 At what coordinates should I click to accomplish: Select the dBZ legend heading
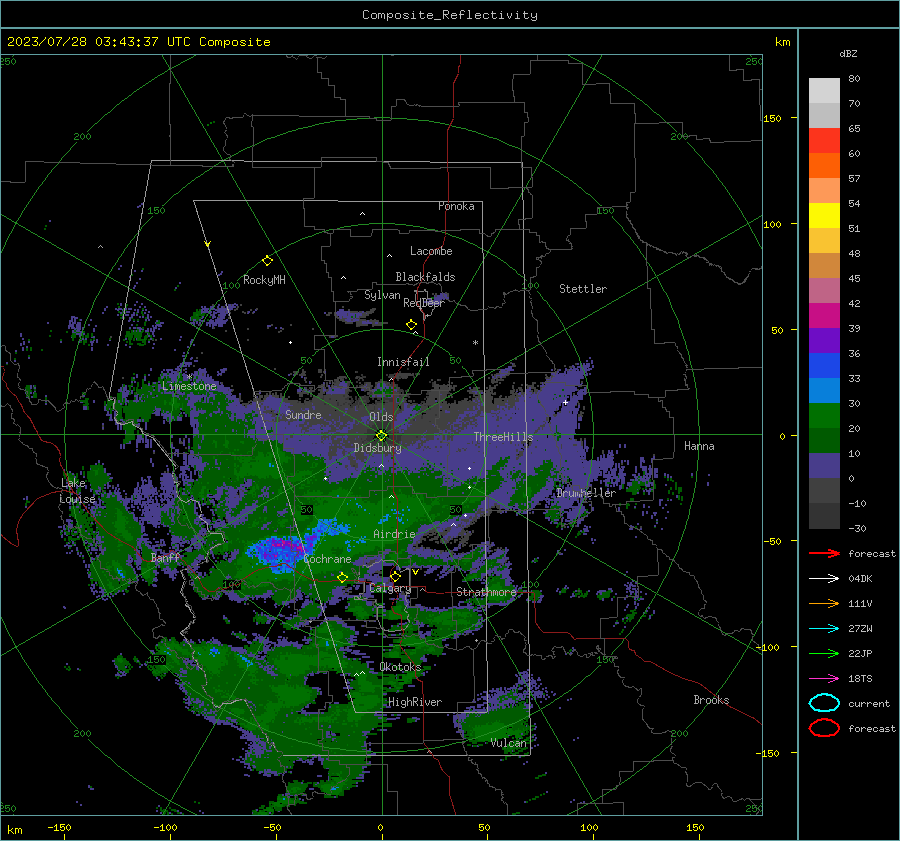848,53
